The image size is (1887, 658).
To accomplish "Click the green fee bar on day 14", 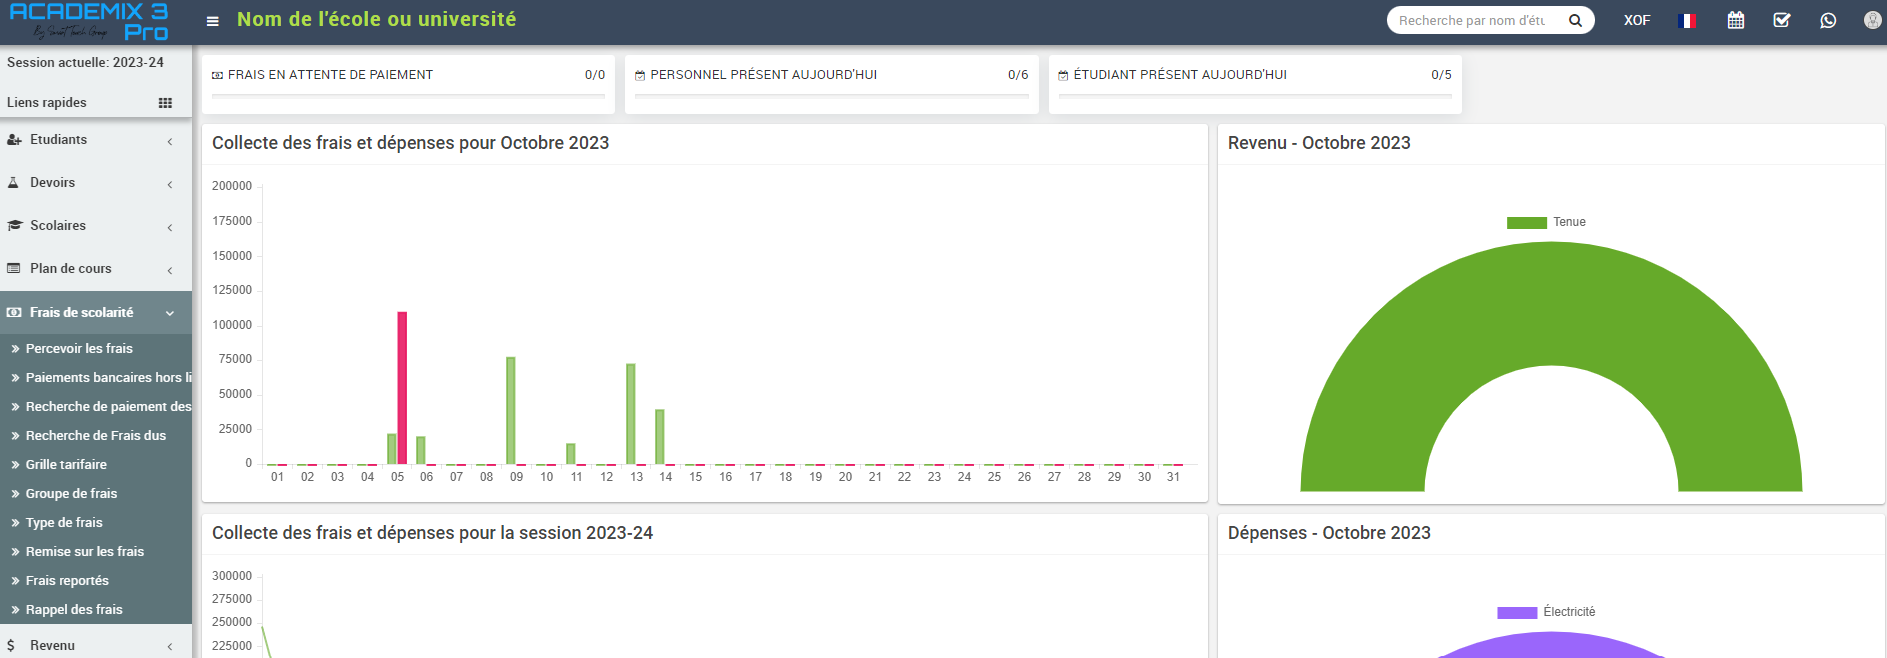I will pyautogui.click(x=660, y=437).
